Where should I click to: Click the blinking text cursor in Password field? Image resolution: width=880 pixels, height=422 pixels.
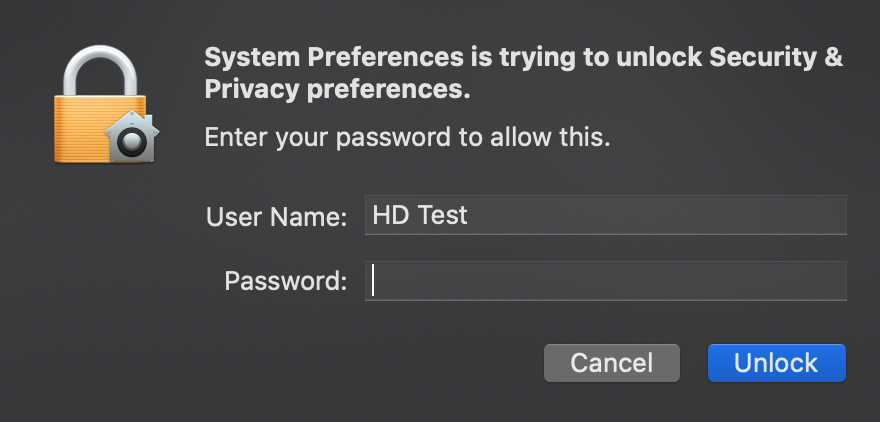pos(373,281)
